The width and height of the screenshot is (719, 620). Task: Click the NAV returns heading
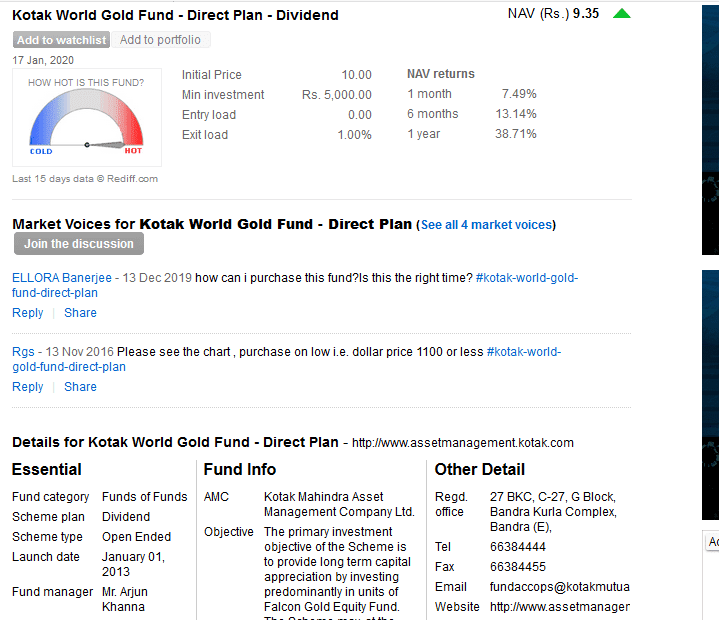click(x=441, y=74)
